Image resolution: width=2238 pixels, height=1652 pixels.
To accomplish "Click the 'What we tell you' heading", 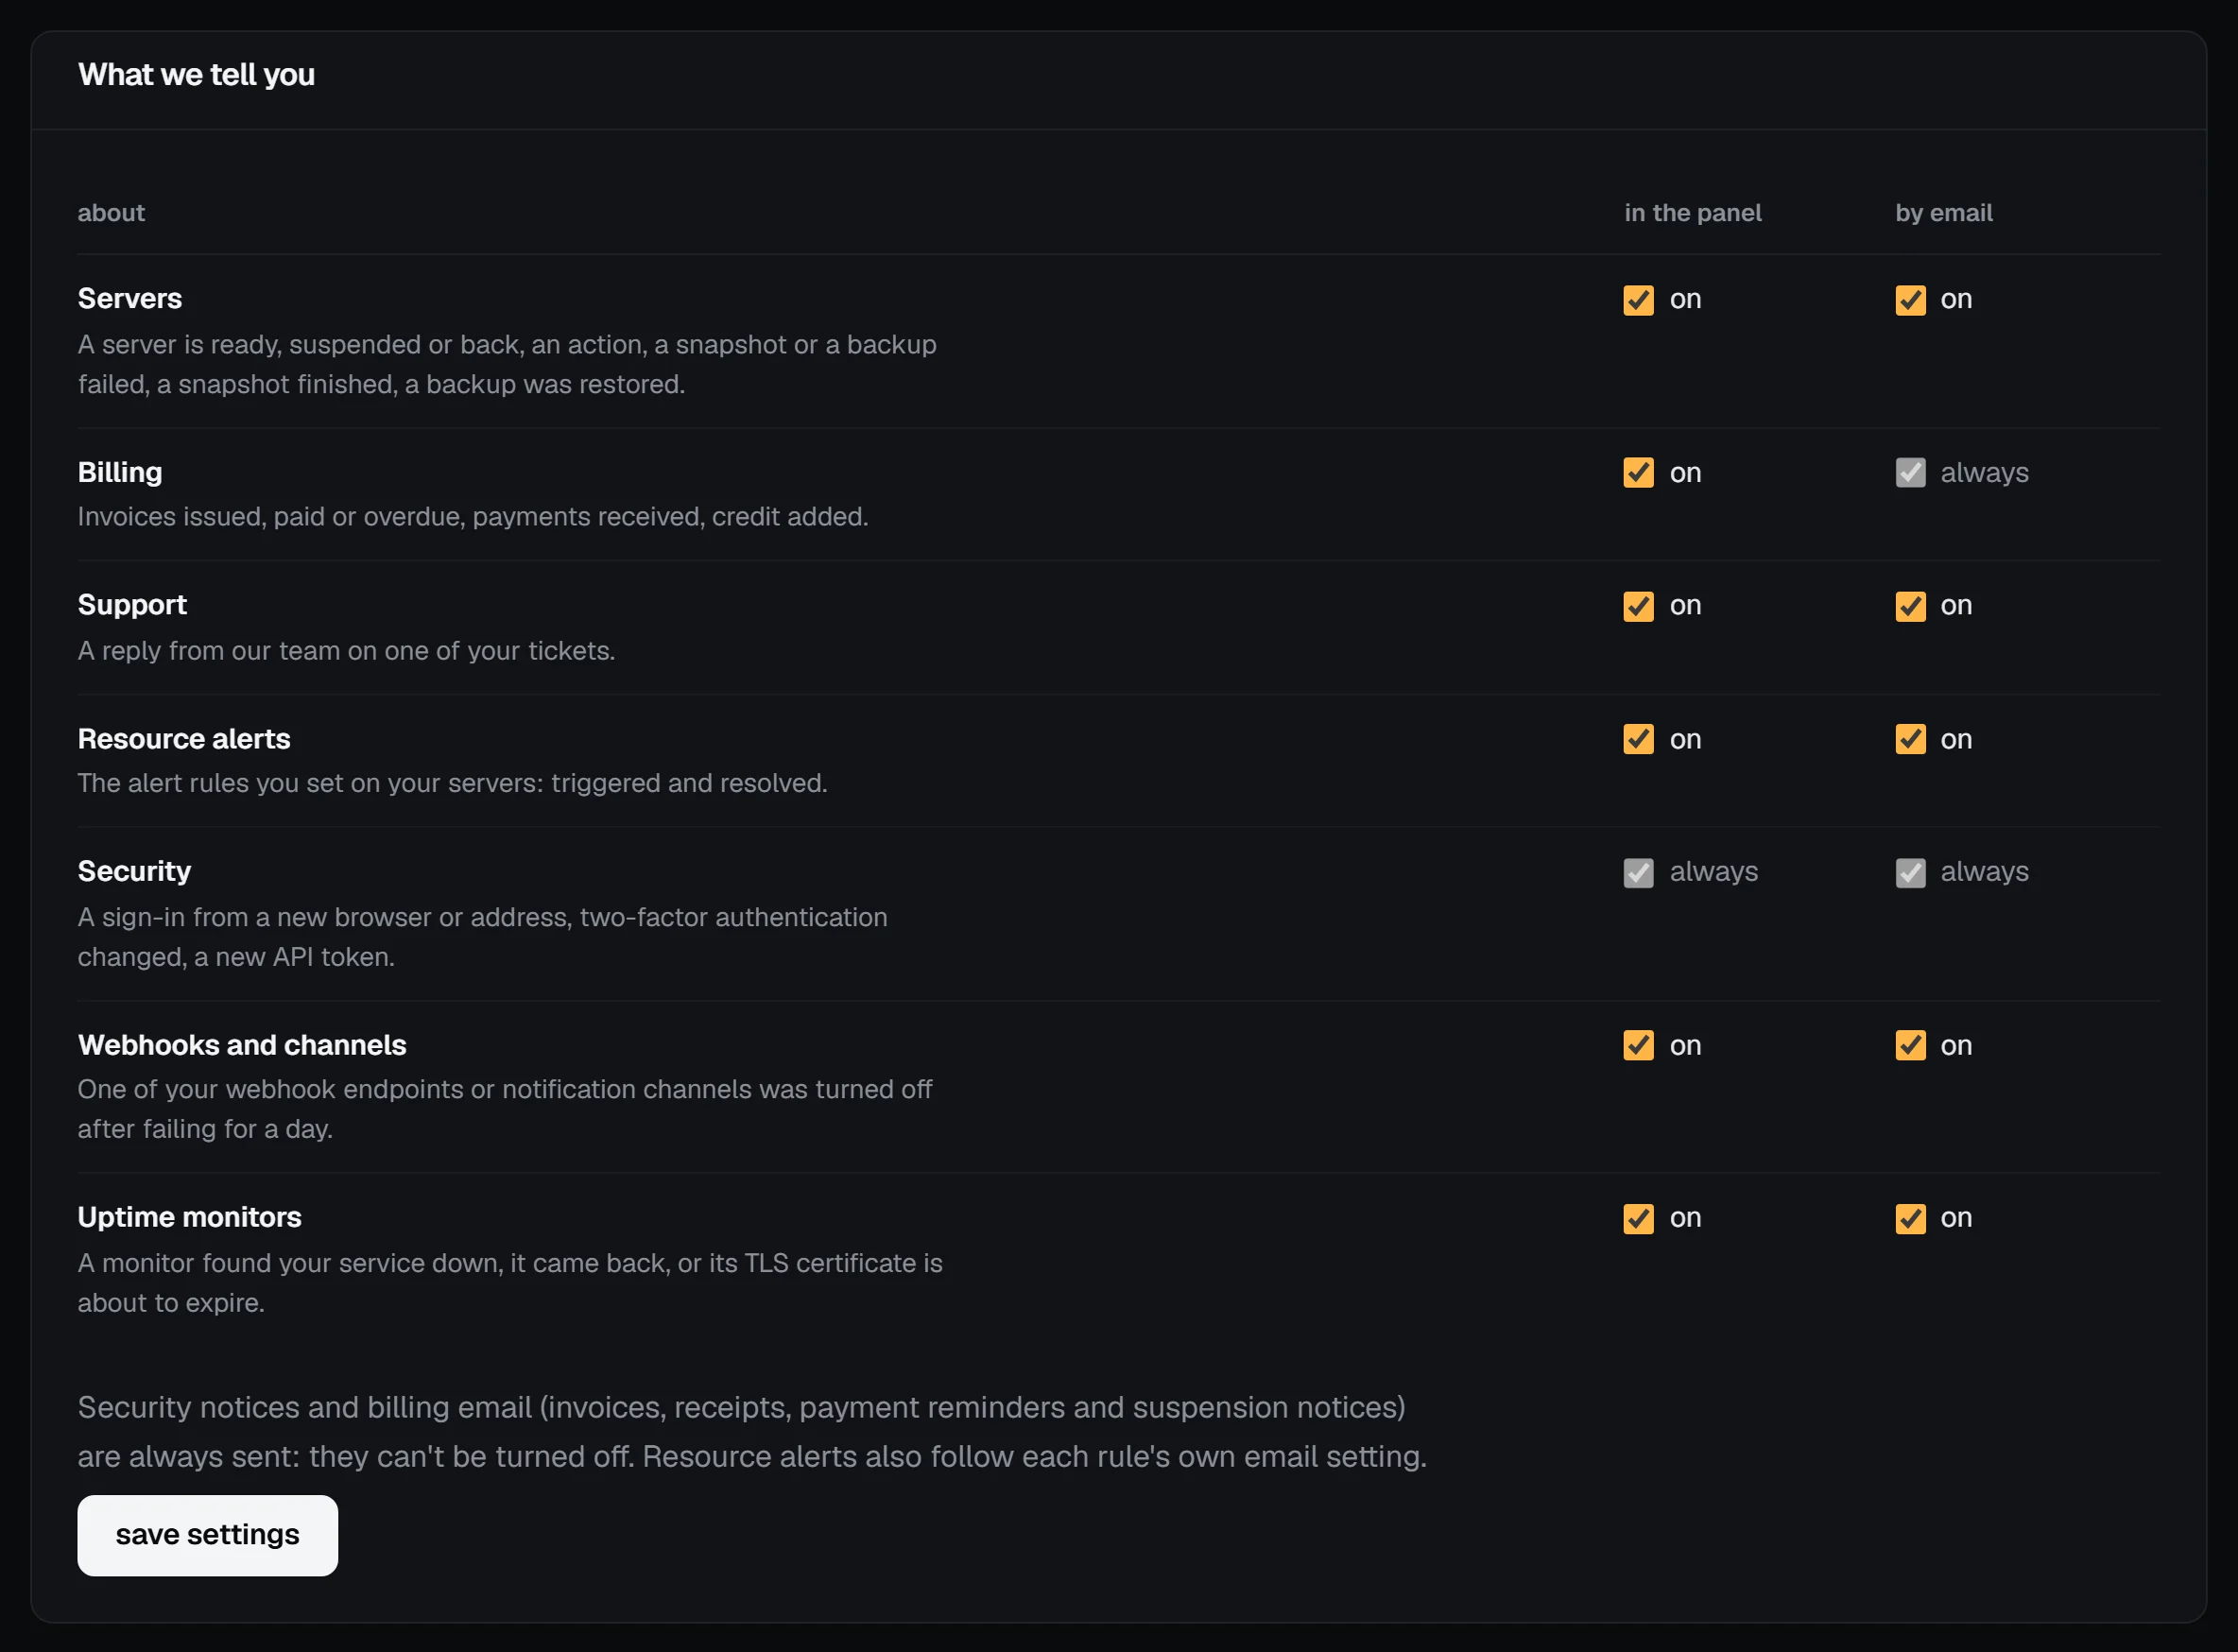I will click(x=196, y=75).
